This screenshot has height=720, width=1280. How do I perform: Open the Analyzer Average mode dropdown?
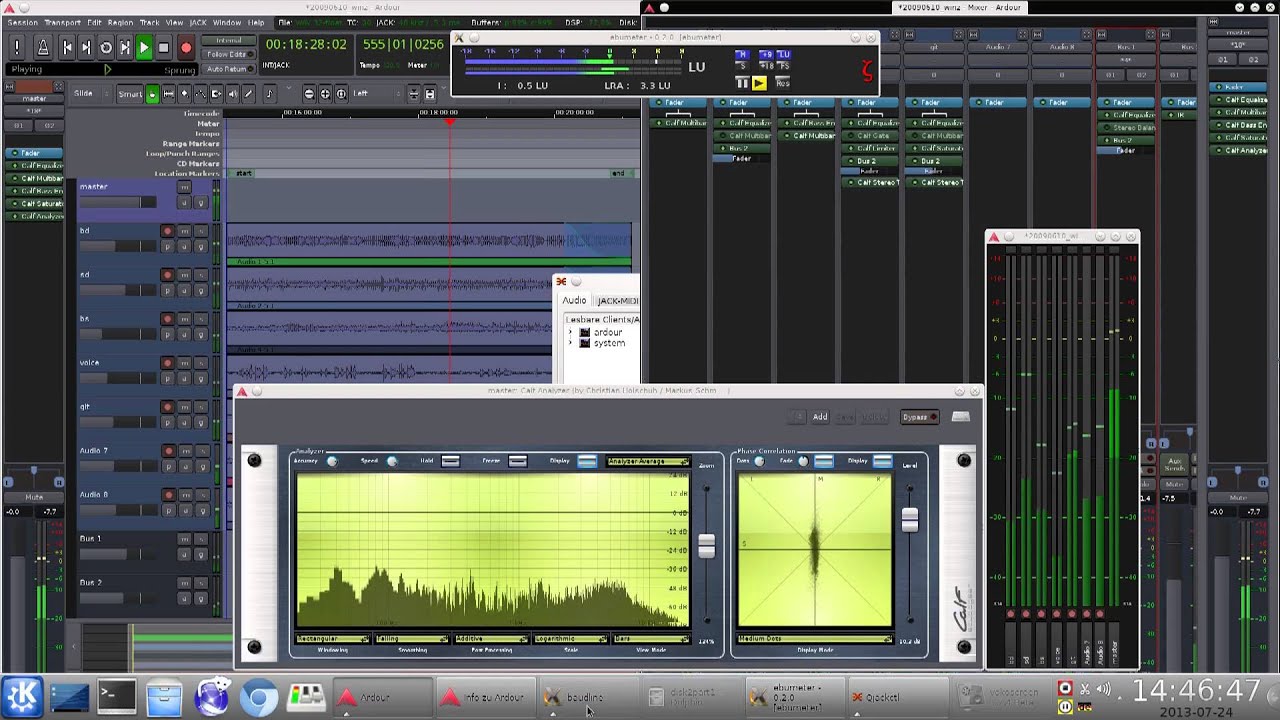(x=648, y=462)
